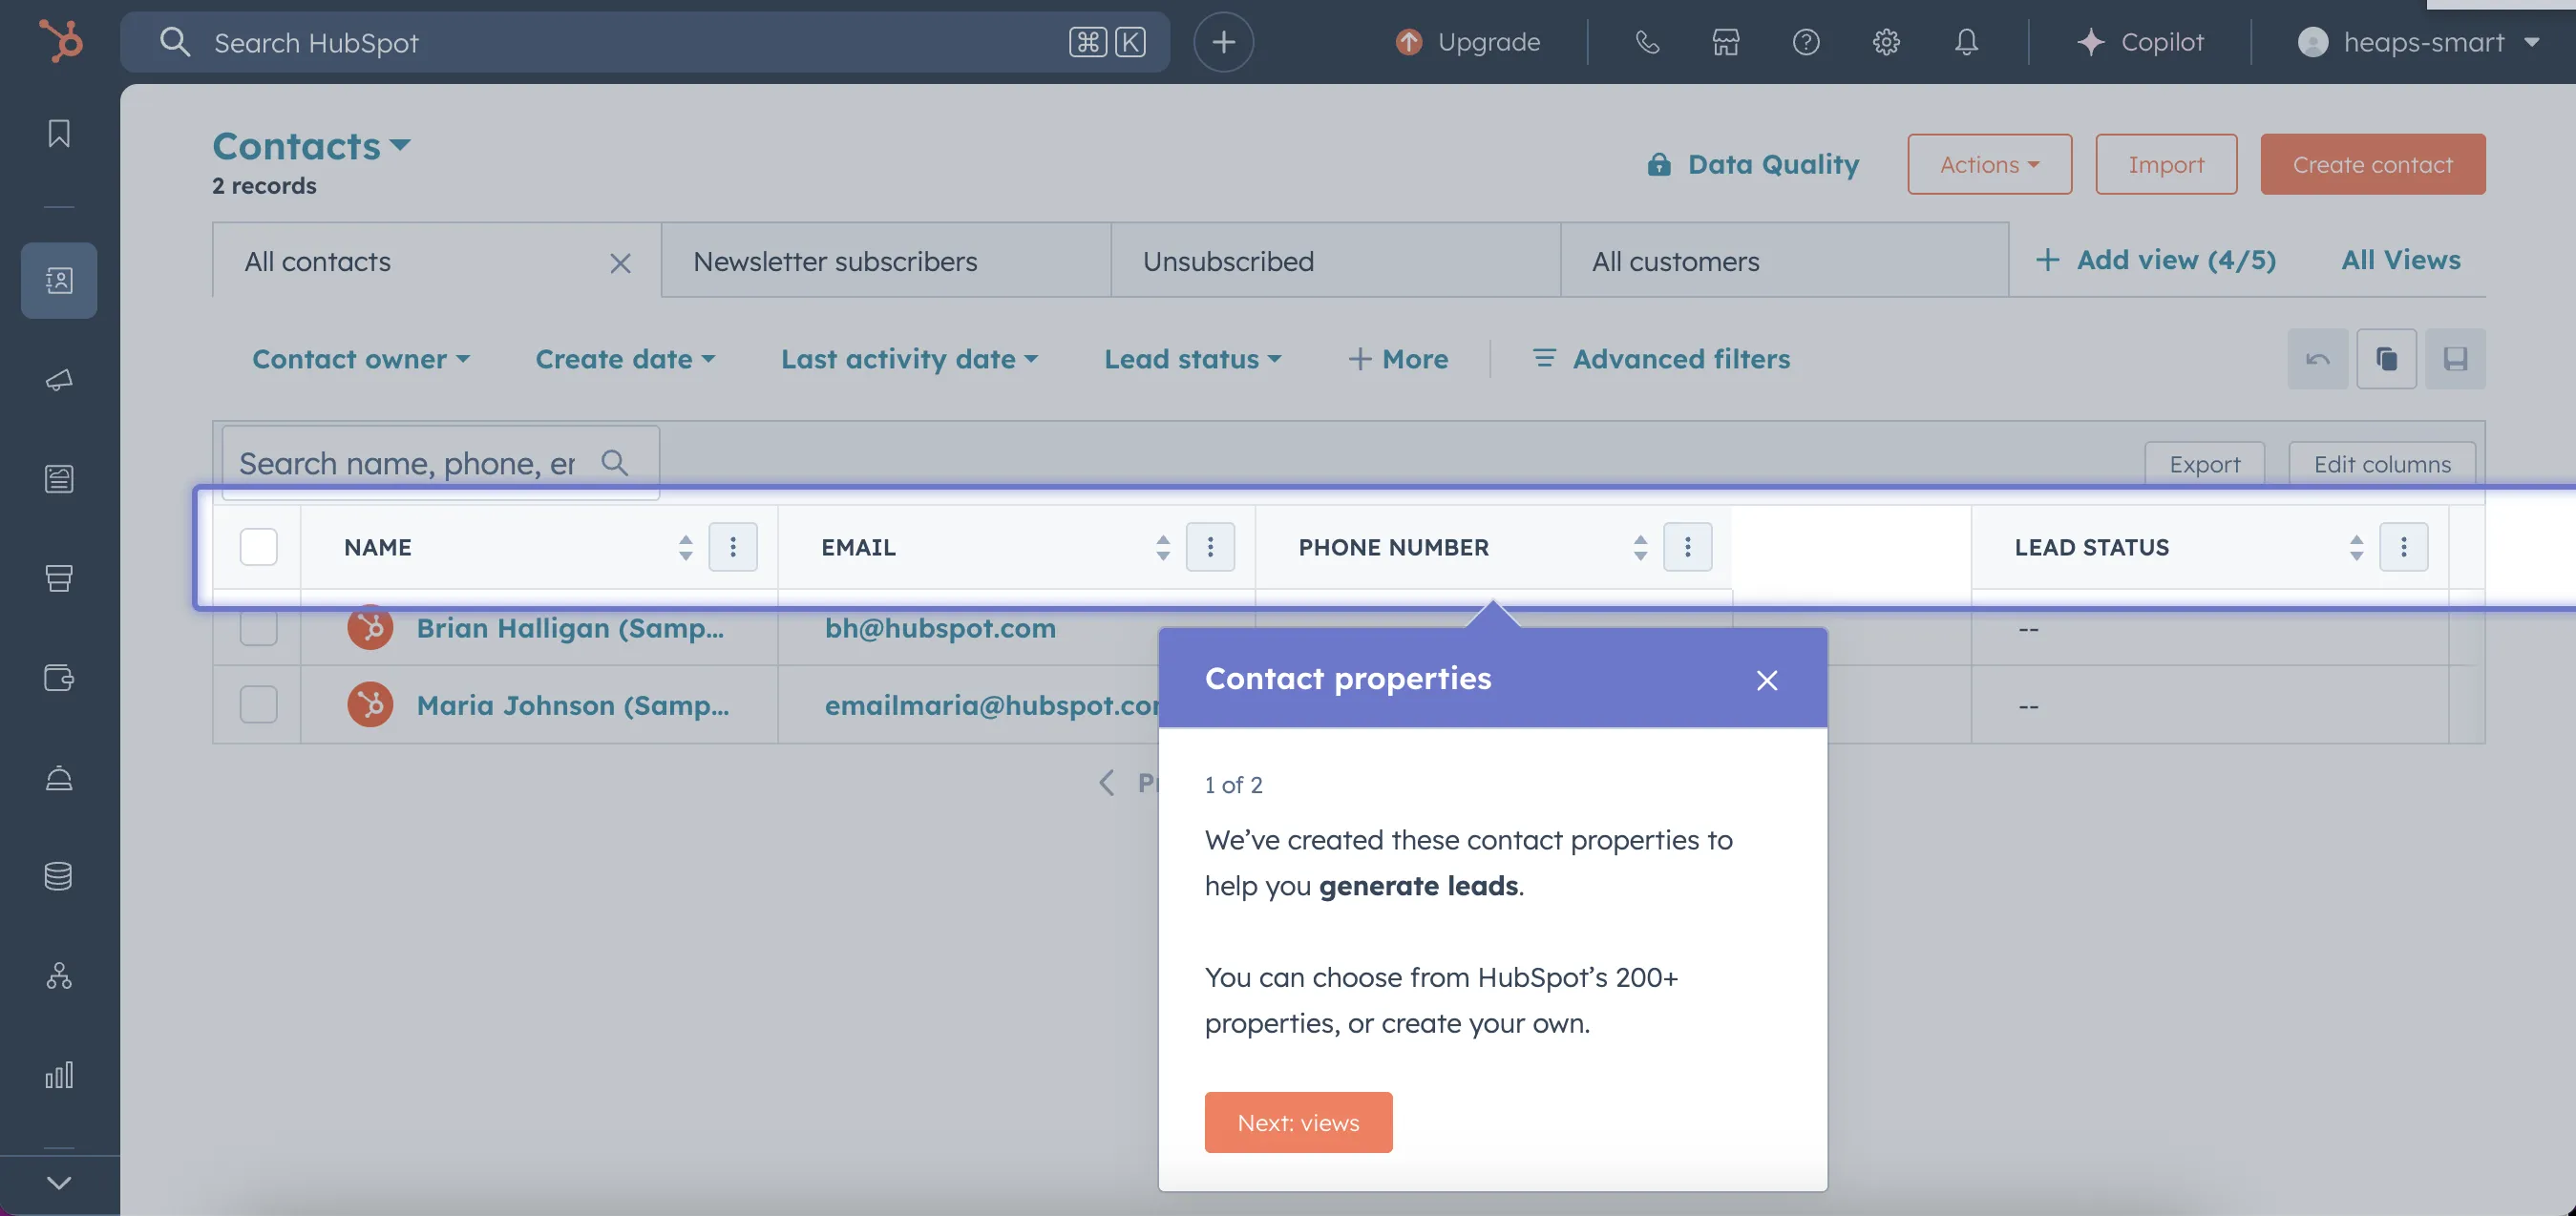
Task: Expand Contact owner filter
Action: pyautogui.click(x=361, y=359)
